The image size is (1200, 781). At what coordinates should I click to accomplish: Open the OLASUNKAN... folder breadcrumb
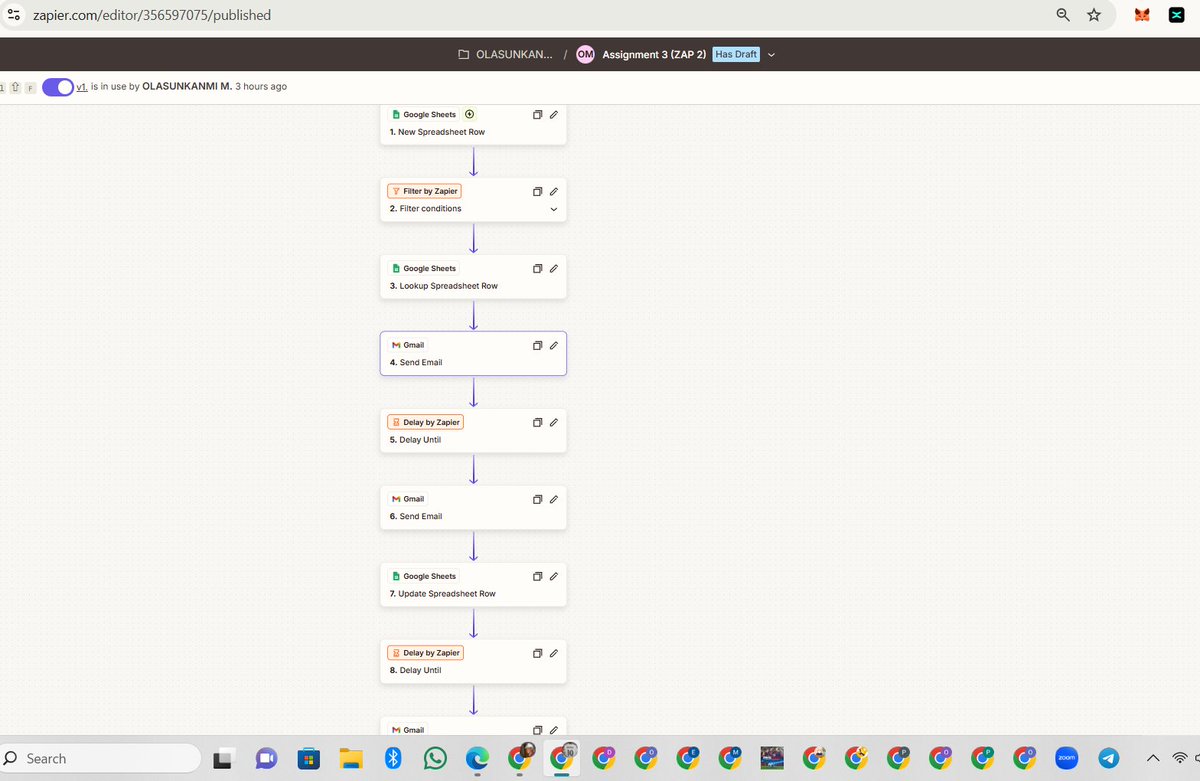pos(505,54)
